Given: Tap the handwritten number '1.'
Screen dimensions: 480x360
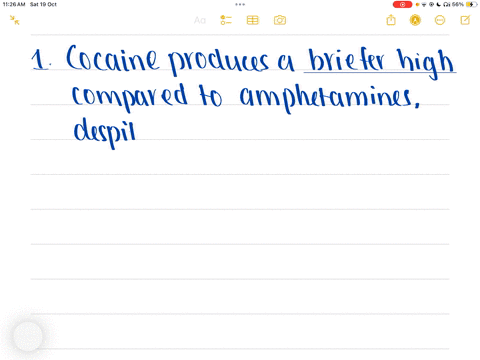Looking at the screenshot, I should tap(41, 60).
